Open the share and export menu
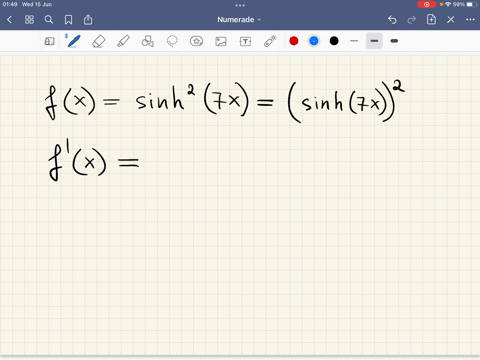 [x=88, y=20]
